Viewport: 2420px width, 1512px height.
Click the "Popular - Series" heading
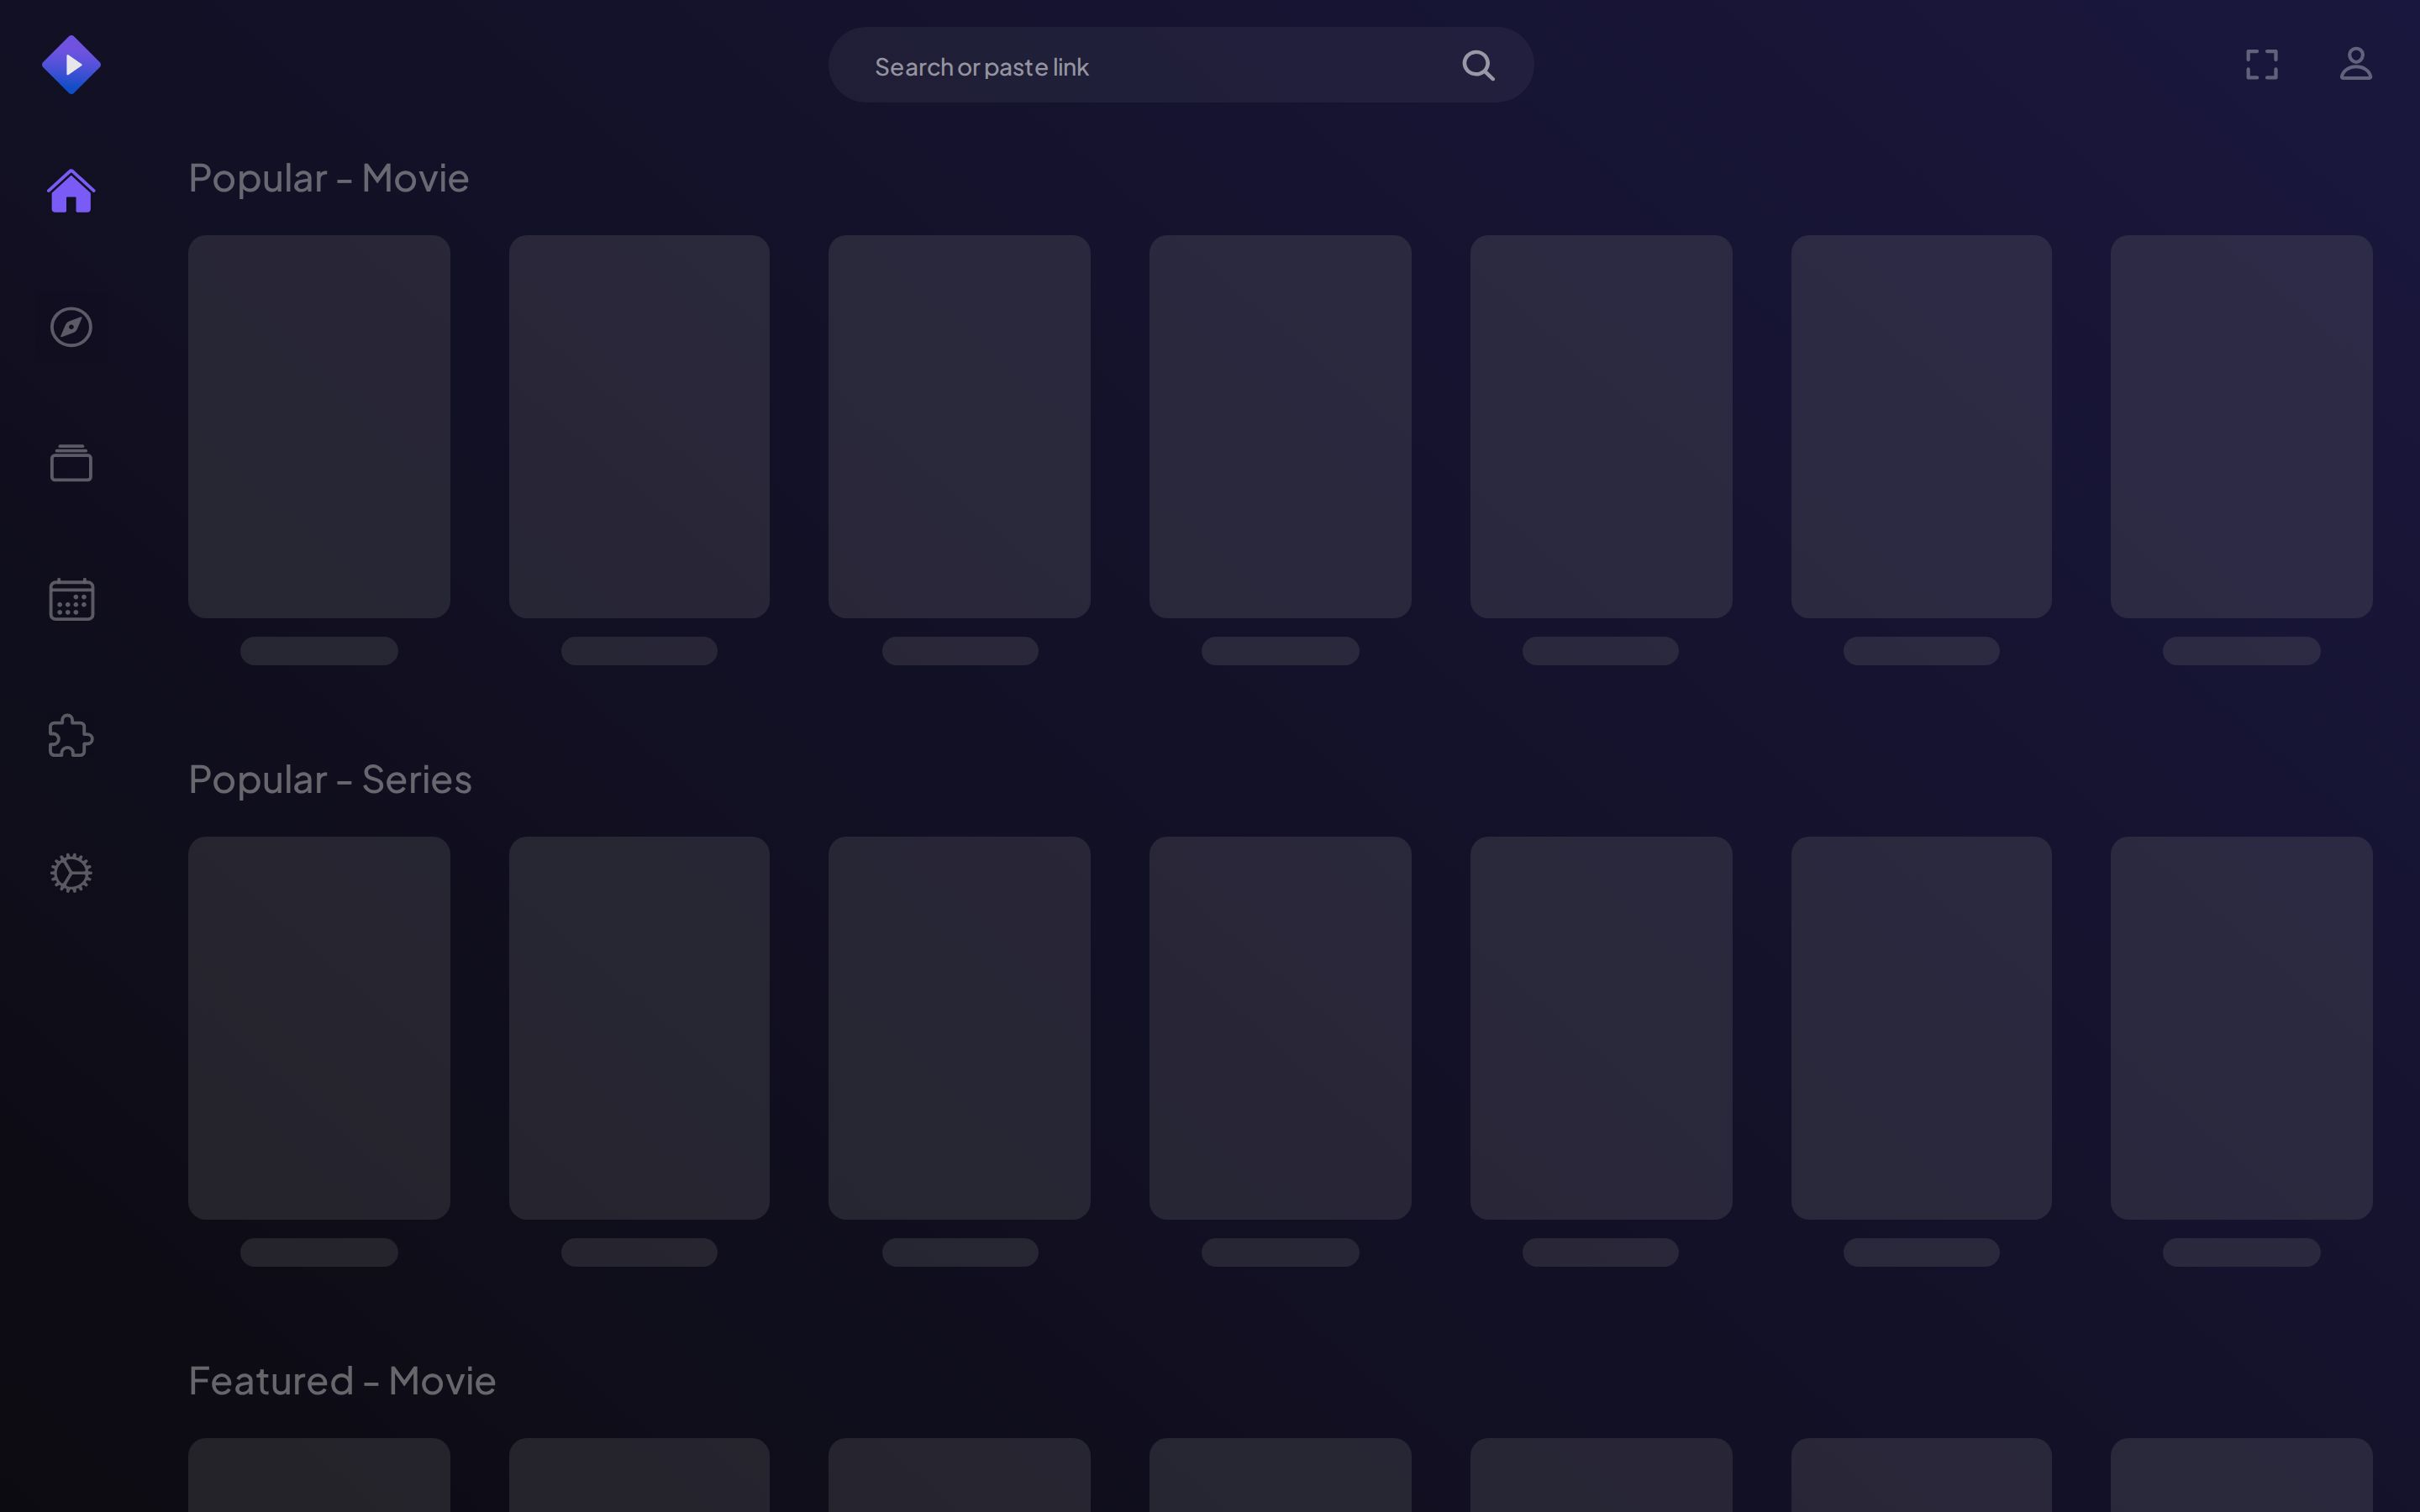pyautogui.click(x=330, y=779)
